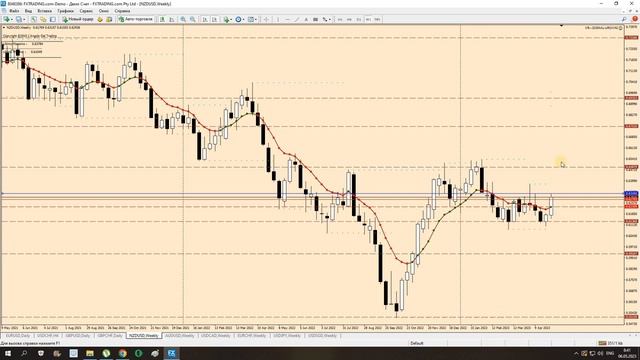Open the Окно menu
Viewport: 640px width, 360px height.
[x=104, y=11]
